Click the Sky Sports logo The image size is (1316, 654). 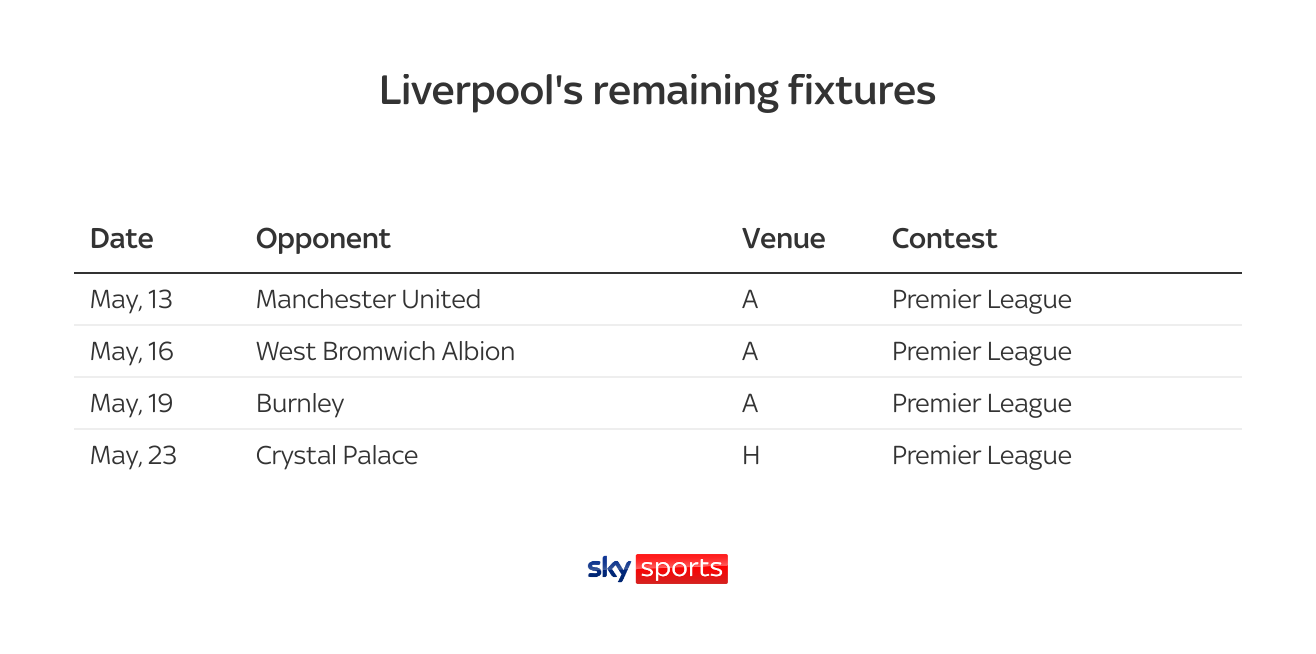pyautogui.click(x=657, y=569)
